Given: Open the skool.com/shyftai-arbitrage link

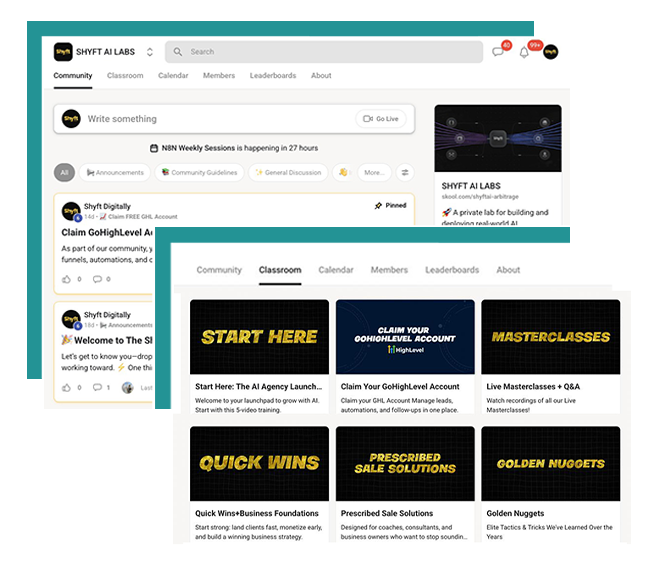Looking at the screenshot, I should tap(480, 197).
